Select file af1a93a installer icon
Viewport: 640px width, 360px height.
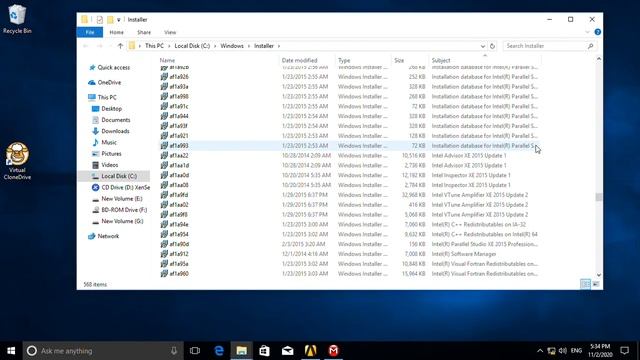(x=164, y=87)
